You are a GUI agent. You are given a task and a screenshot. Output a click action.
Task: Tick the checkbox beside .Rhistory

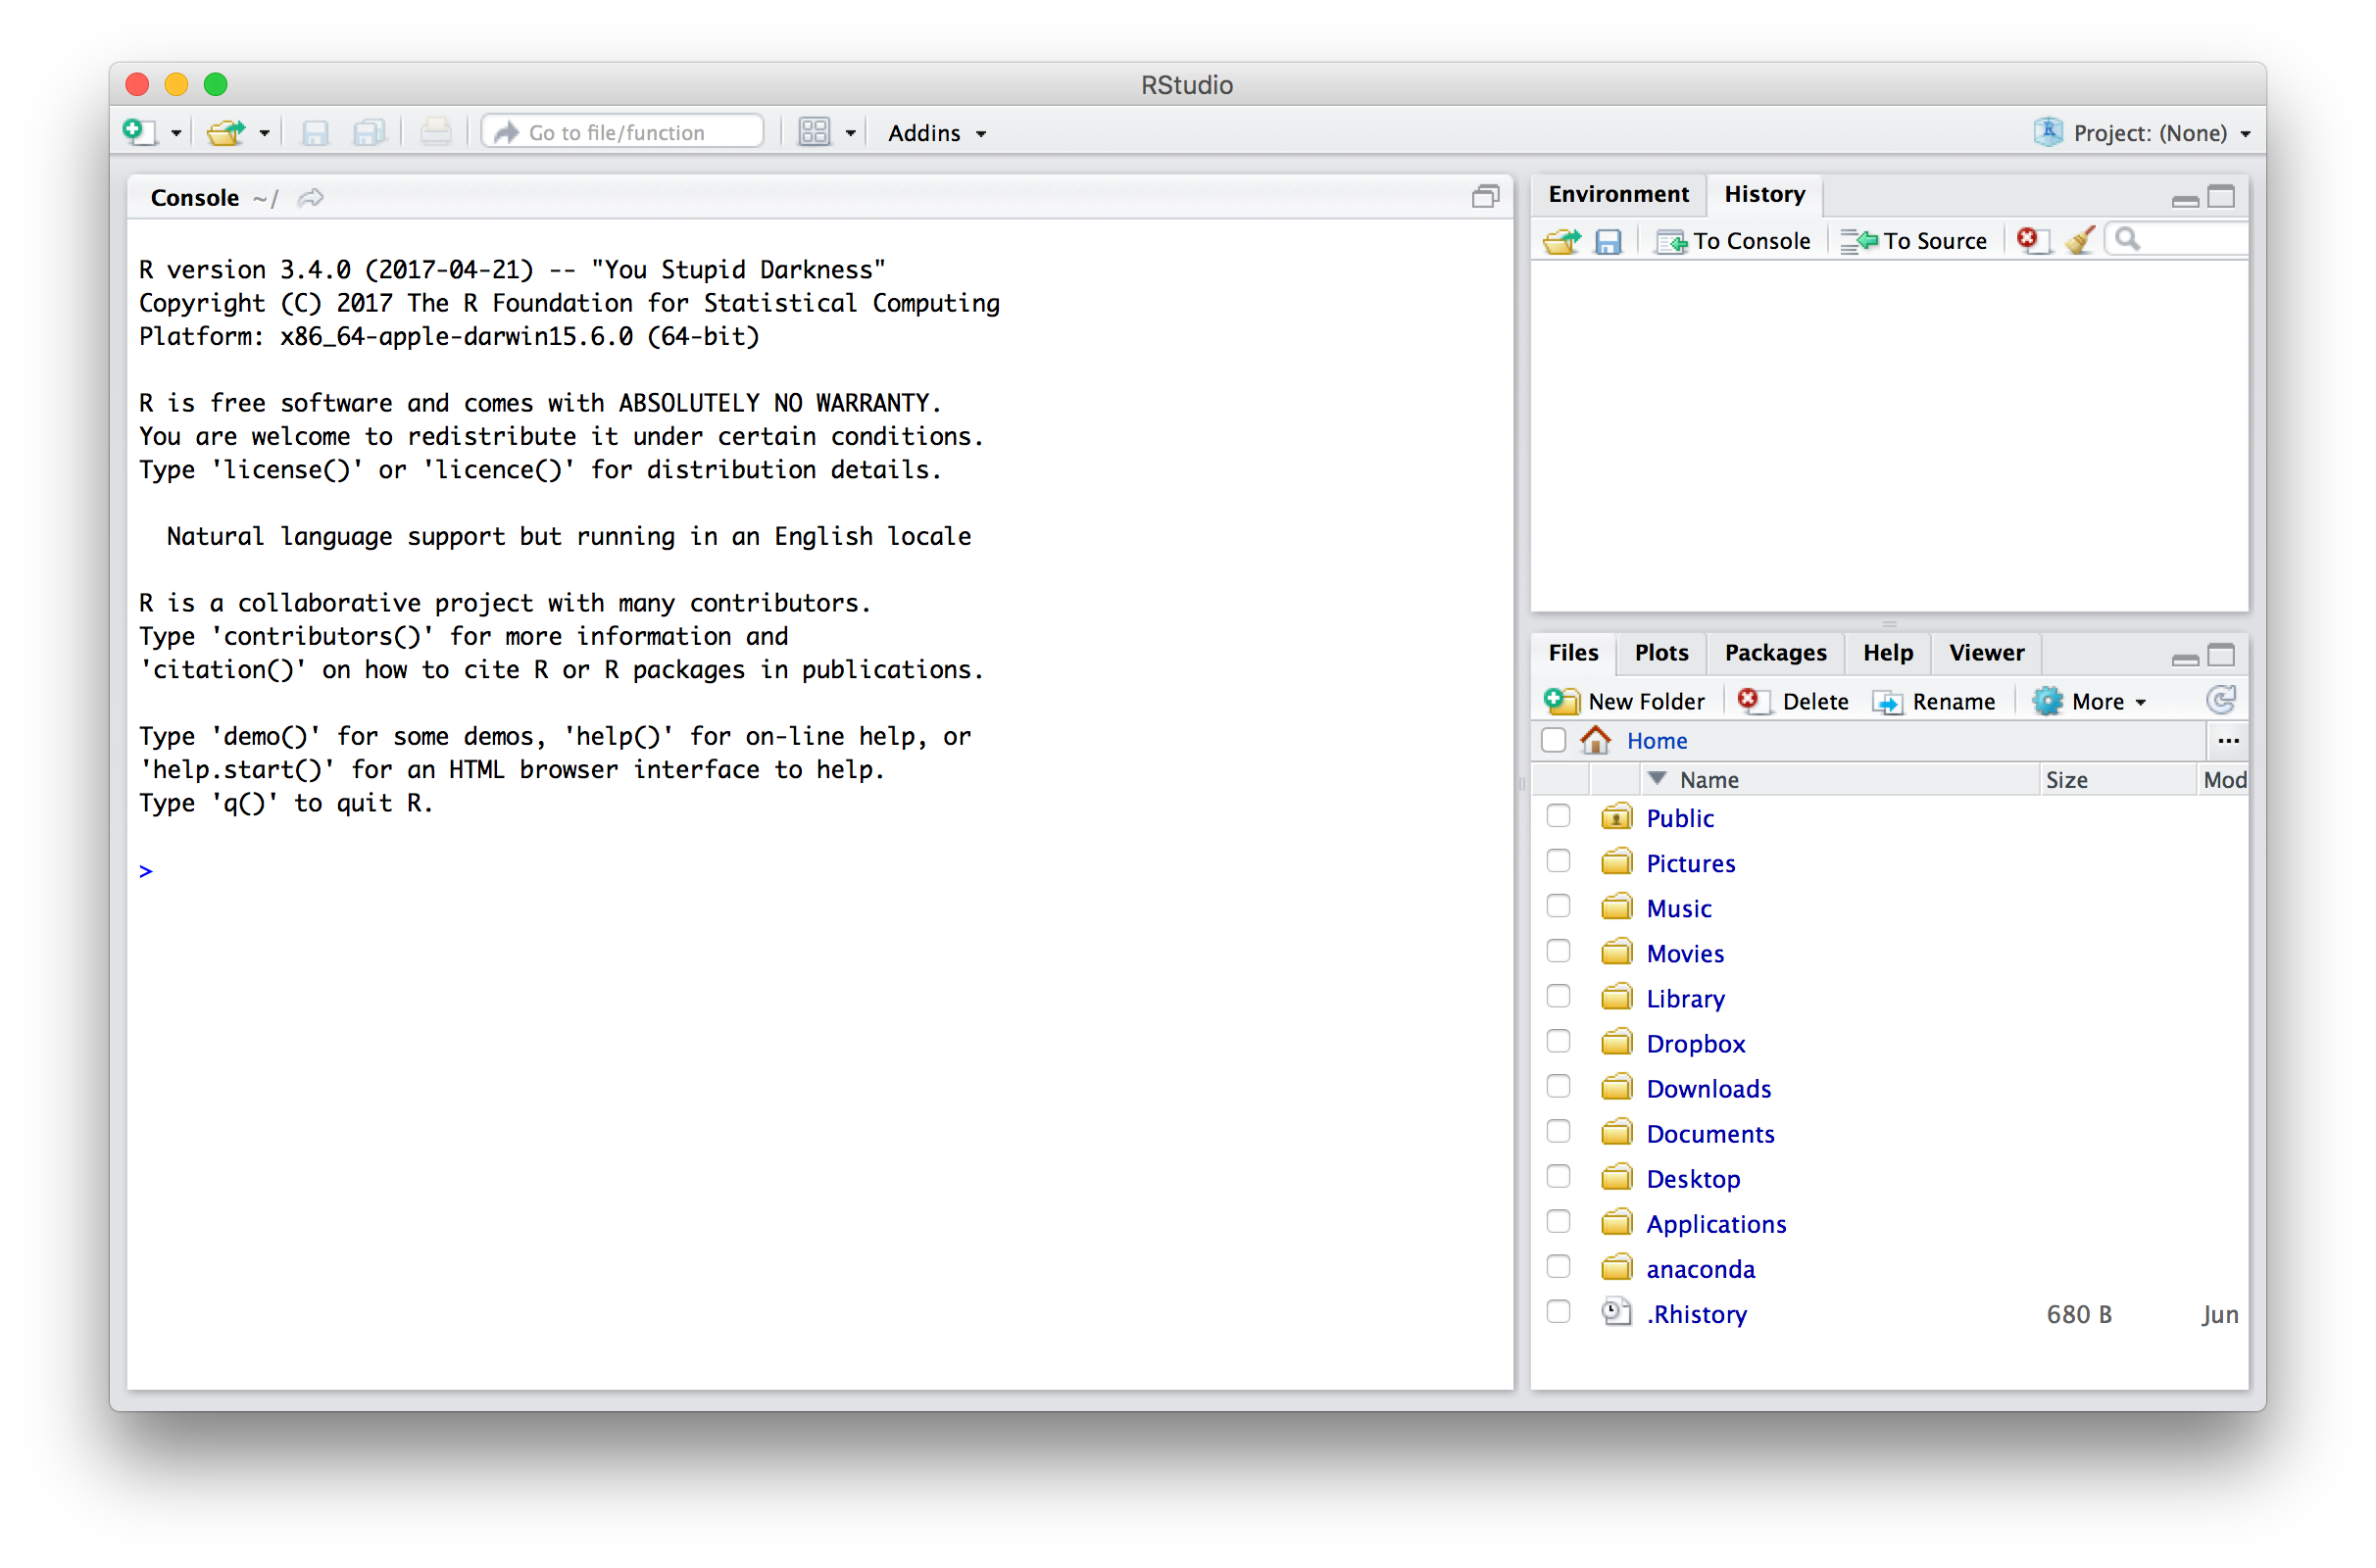1558,1312
